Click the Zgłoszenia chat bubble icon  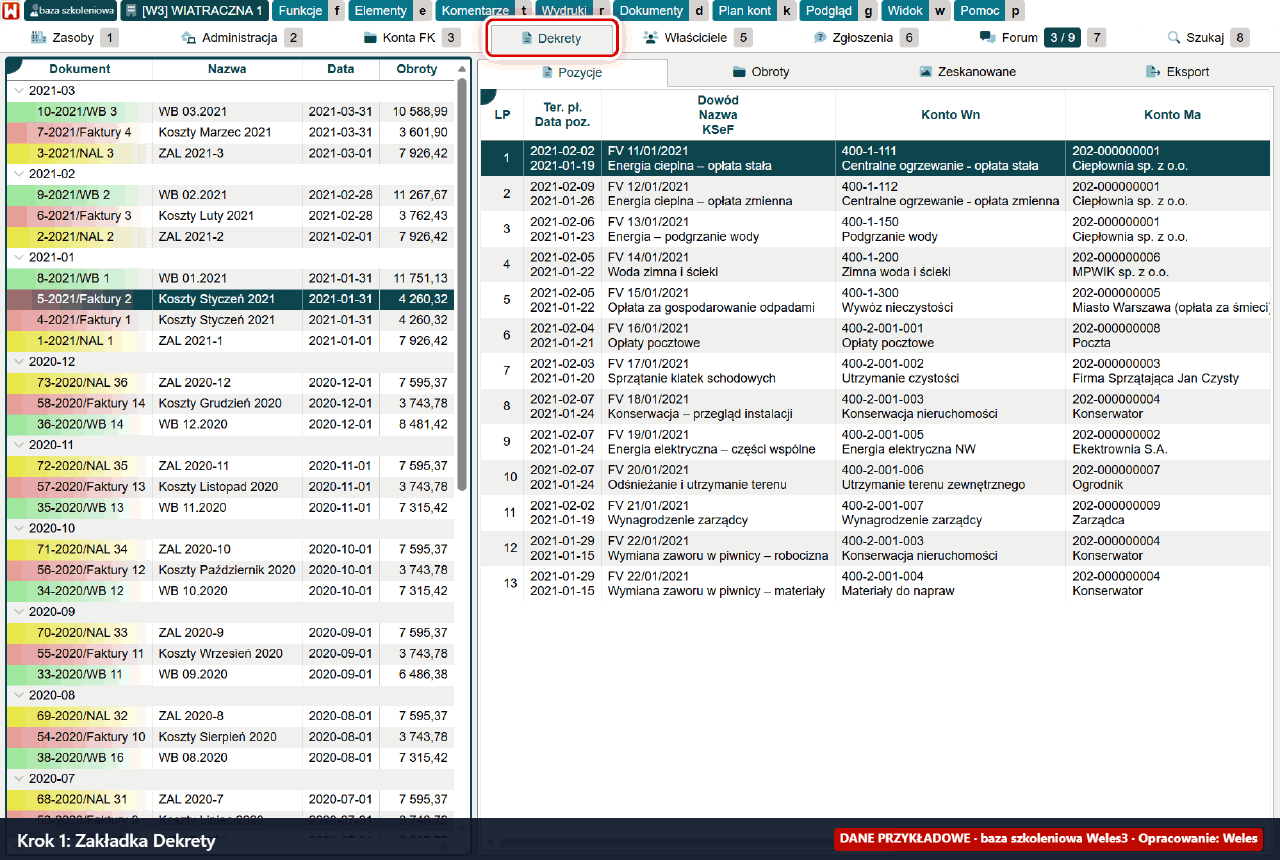pyautogui.click(x=820, y=38)
